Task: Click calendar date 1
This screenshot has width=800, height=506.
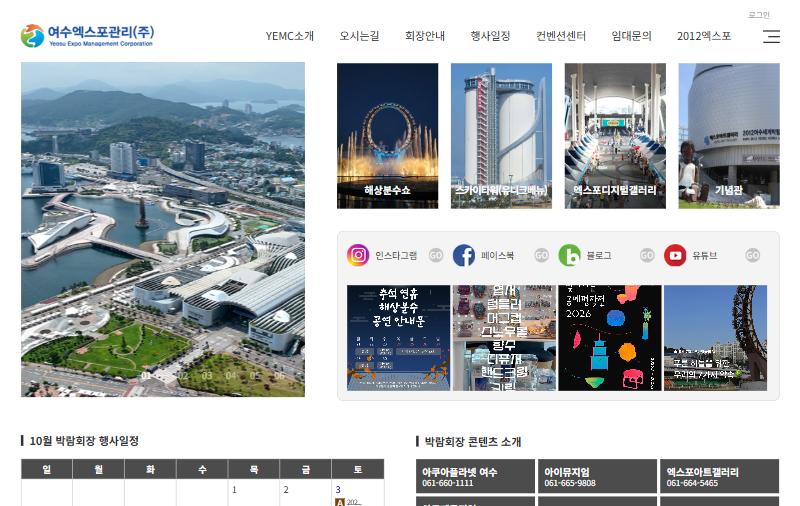Action: [234, 490]
